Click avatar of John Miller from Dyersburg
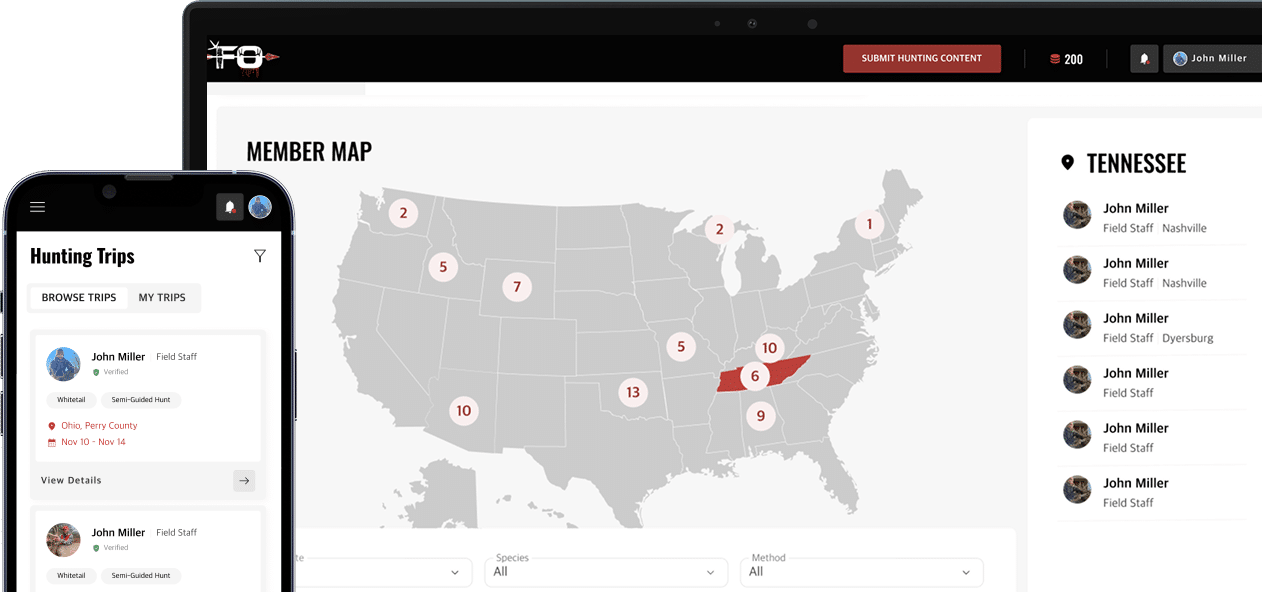 [x=1077, y=324]
